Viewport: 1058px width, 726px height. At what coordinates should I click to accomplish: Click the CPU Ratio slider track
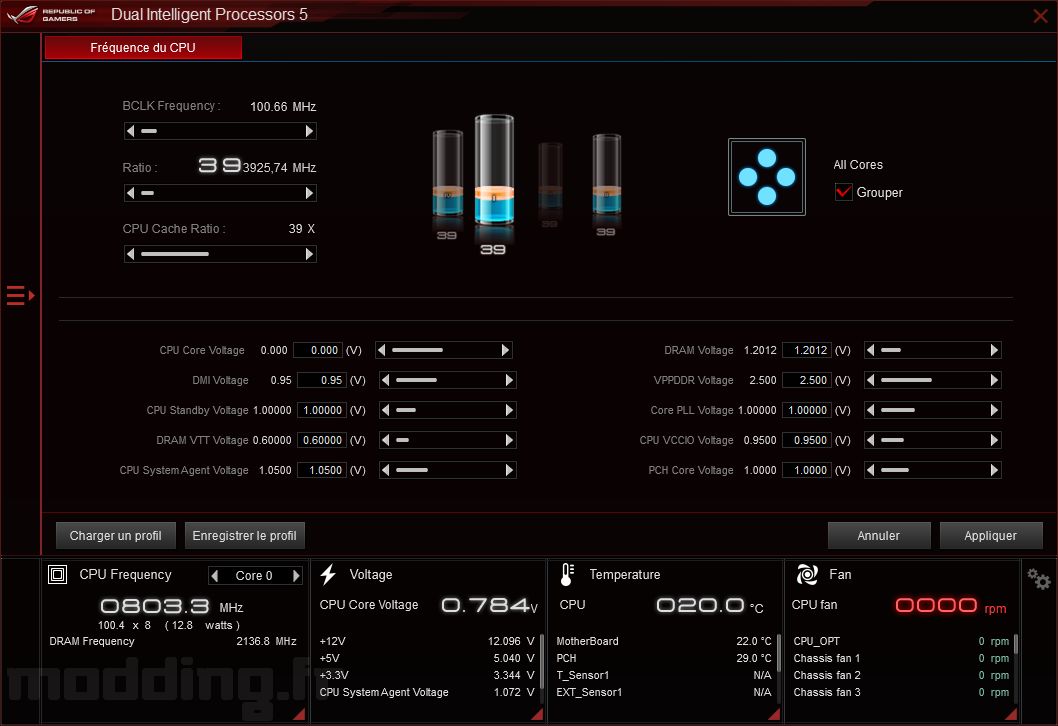(x=220, y=193)
